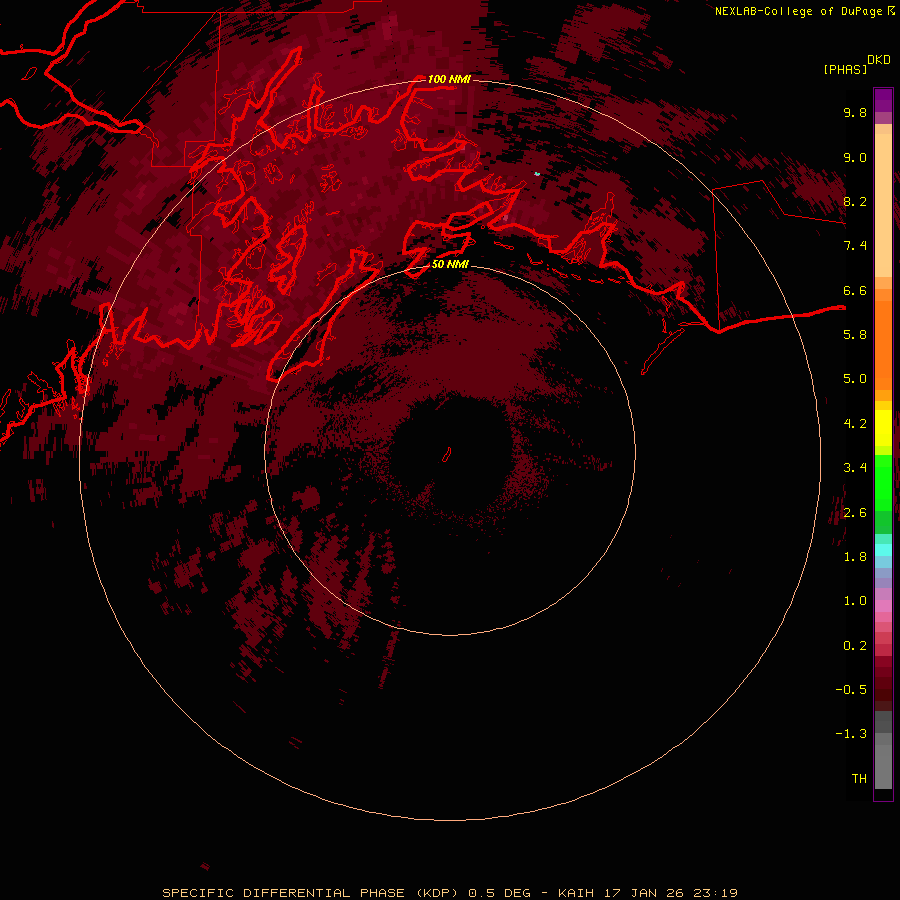Click the small red radar site outline at center
Viewport: 900px width, 900px height.
(447, 455)
